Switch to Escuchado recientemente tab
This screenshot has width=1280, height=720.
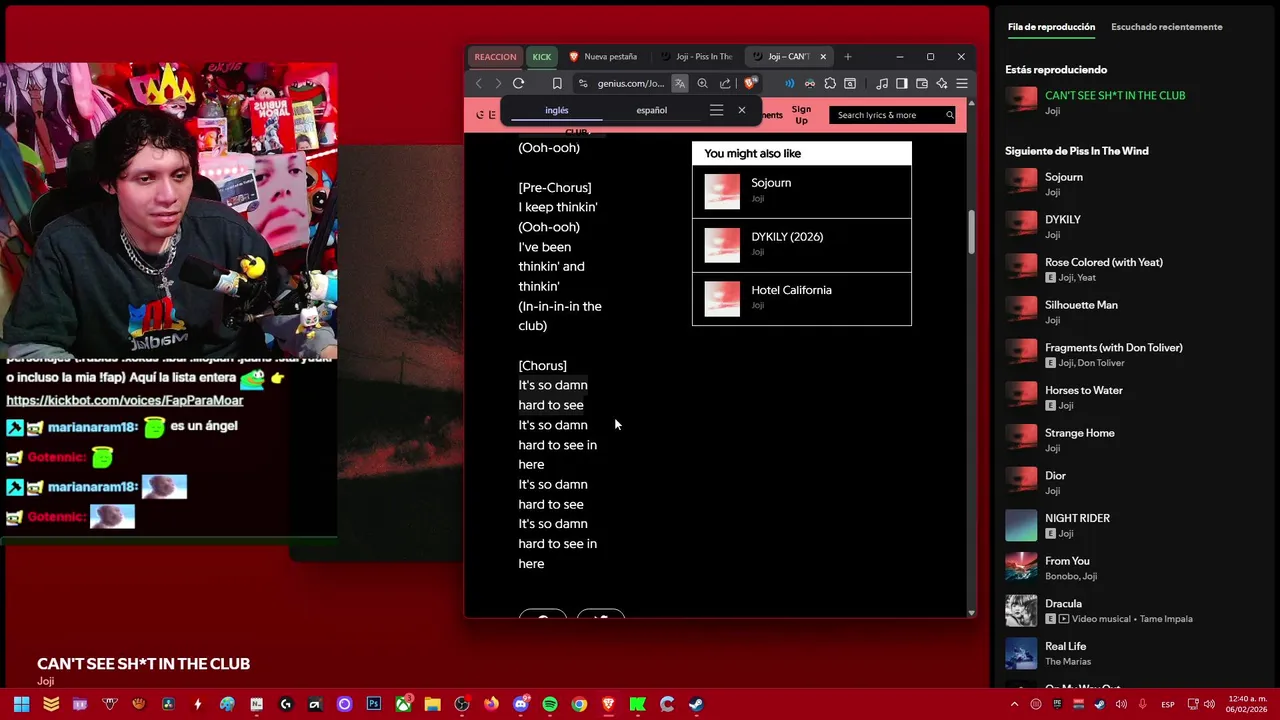click(x=1166, y=27)
